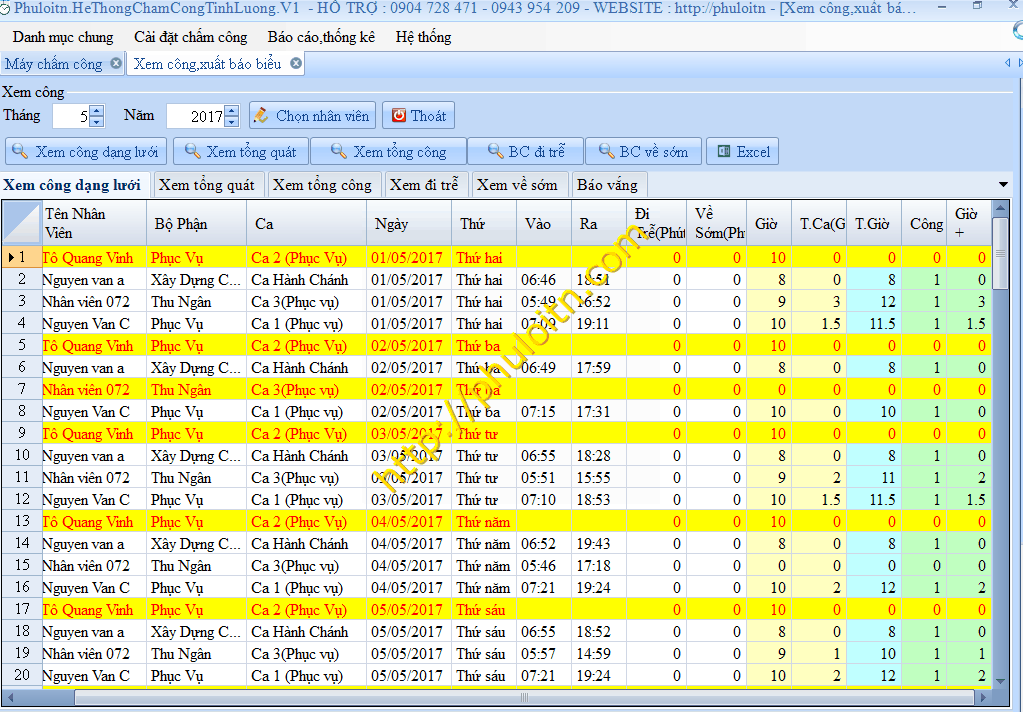Open the Danh mục chung menu
The image size is (1023, 712).
63,37
